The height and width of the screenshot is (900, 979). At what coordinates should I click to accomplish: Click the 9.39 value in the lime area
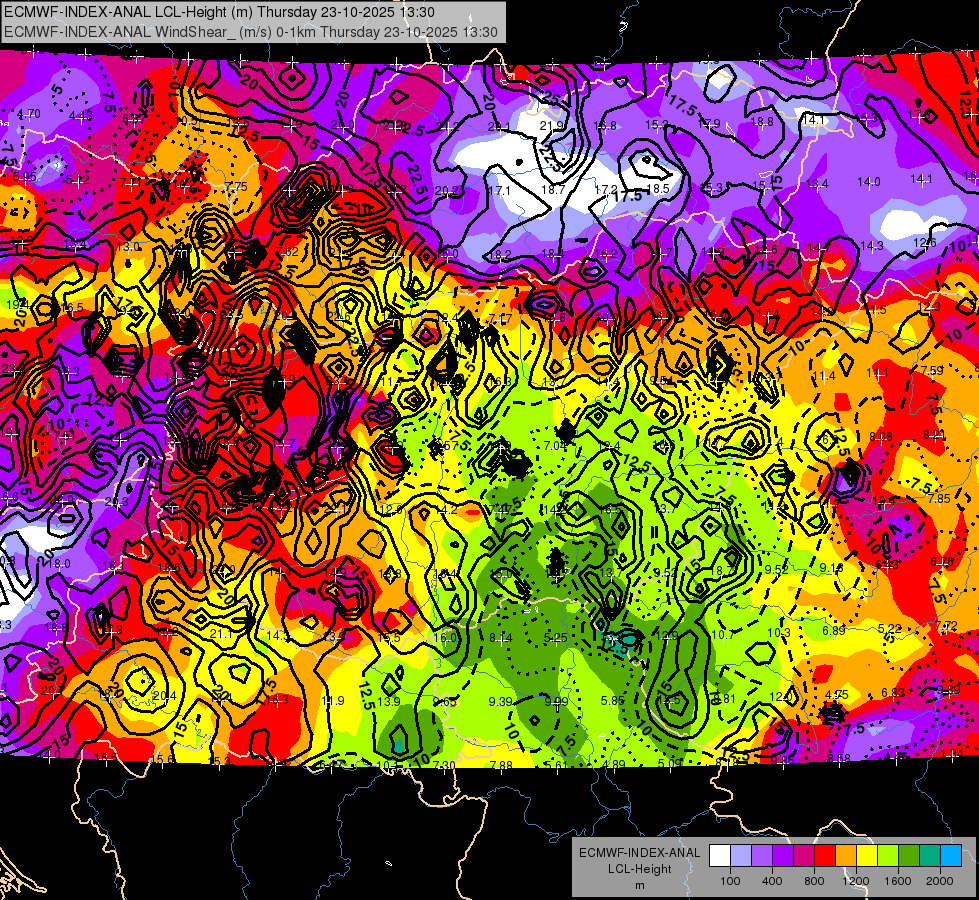(501, 702)
